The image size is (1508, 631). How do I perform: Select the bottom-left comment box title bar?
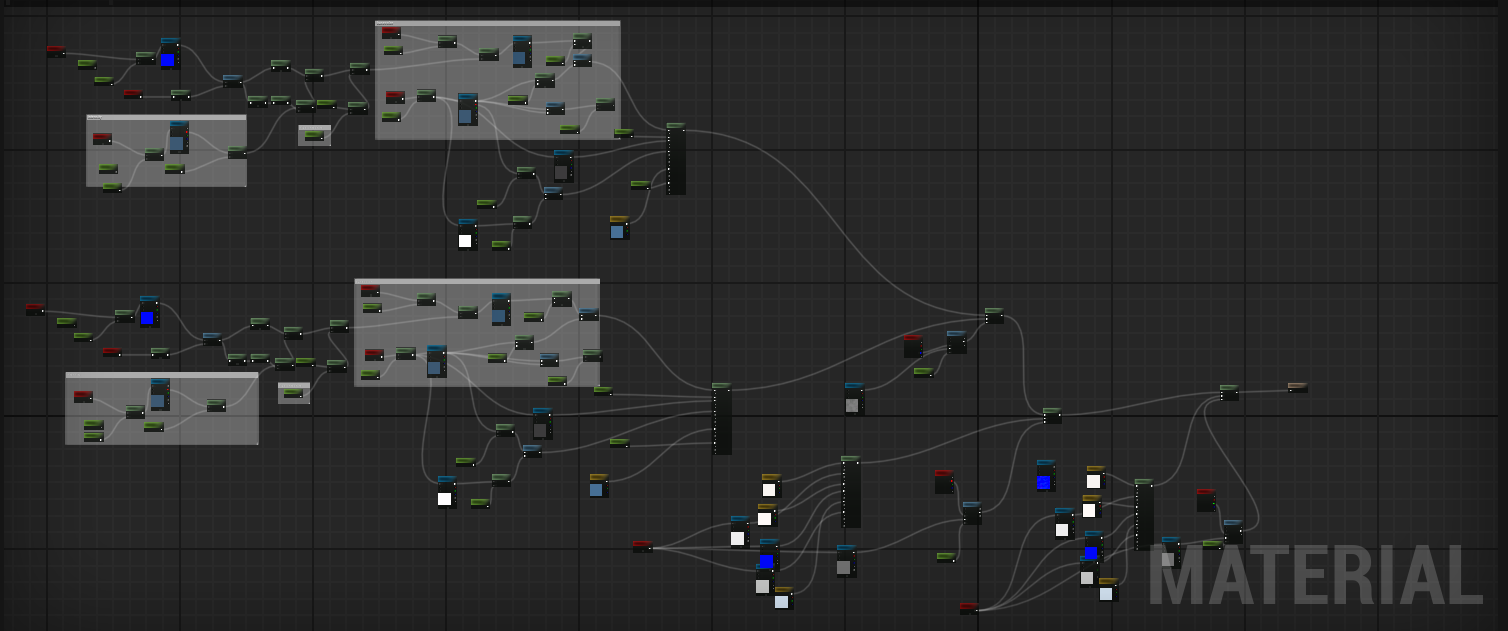tap(162, 375)
